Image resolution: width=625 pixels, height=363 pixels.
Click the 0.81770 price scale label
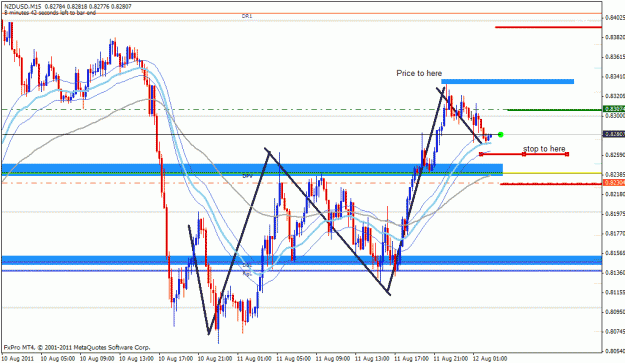pos(615,233)
